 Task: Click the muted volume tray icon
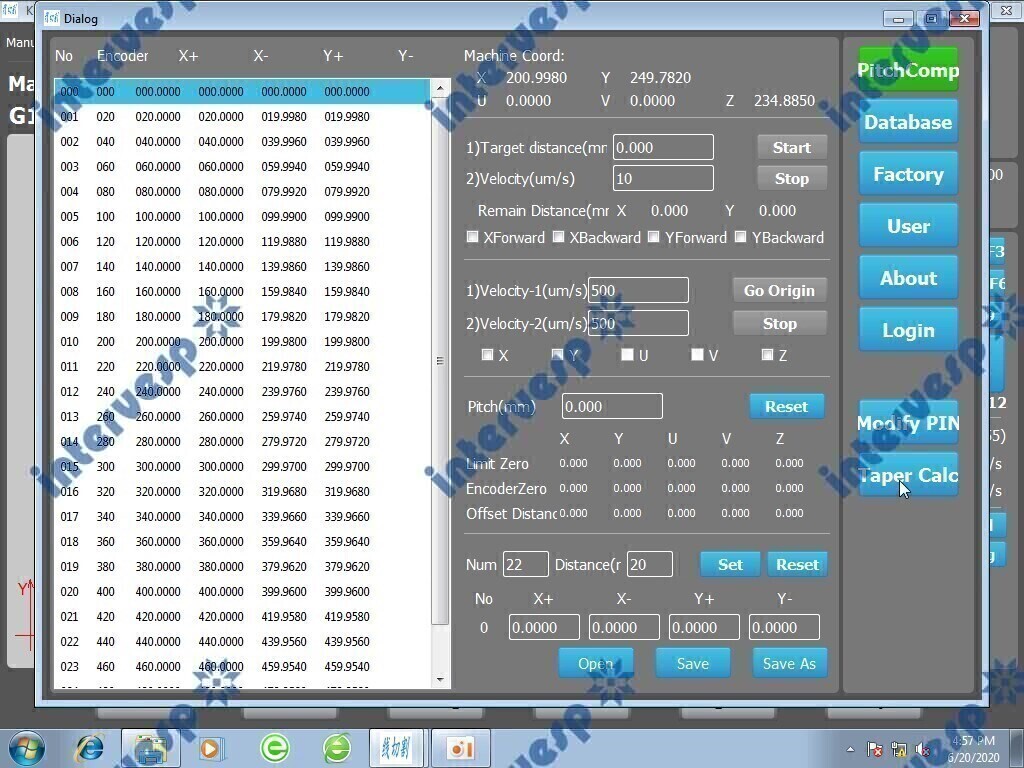coord(922,749)
